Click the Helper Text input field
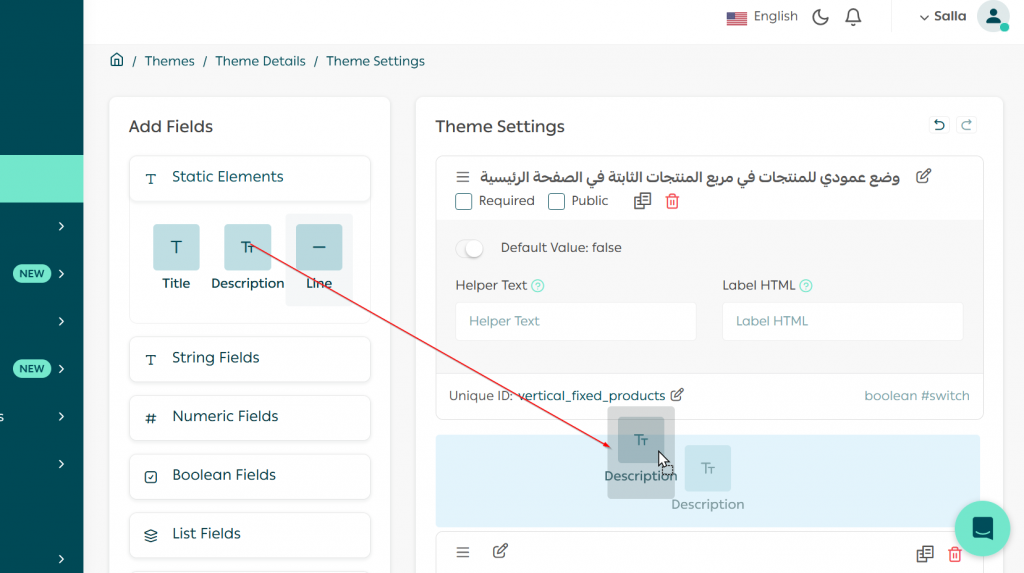 pyautogui.click(x=575, y=321)
